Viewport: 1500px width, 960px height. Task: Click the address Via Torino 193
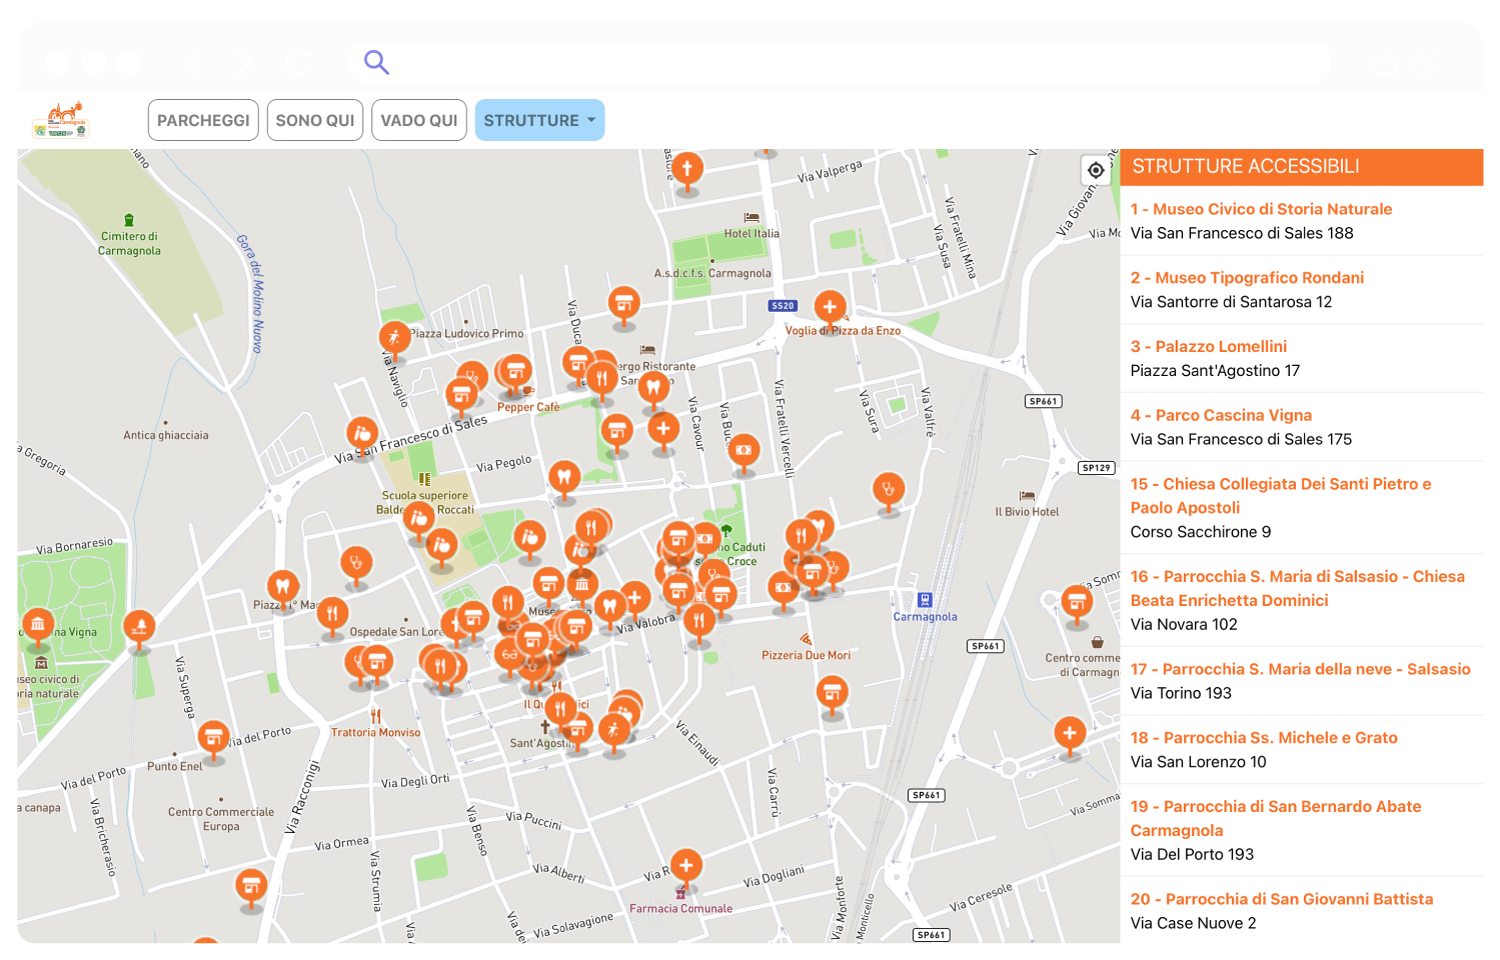1181,694
